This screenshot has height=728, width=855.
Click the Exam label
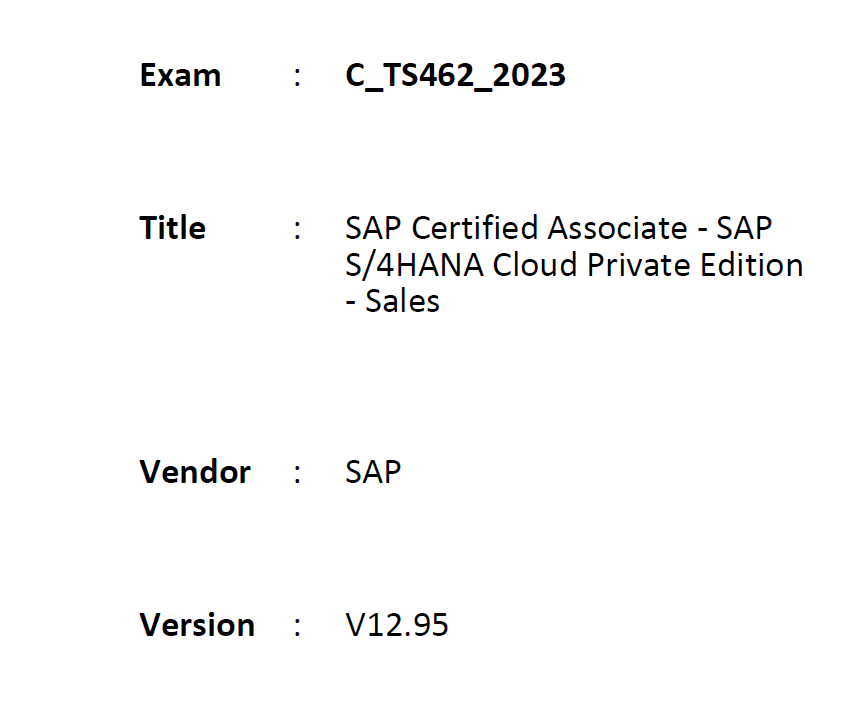[x=180, y=75]
